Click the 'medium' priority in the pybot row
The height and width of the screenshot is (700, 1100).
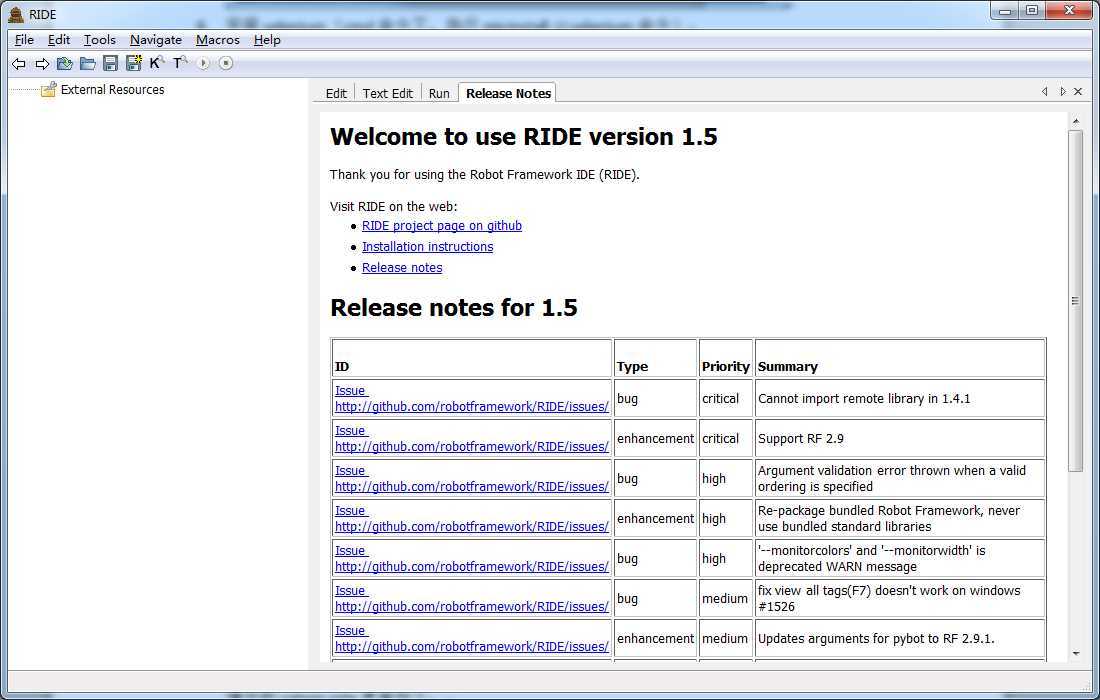pyautogui.click(x=725, y=638)
